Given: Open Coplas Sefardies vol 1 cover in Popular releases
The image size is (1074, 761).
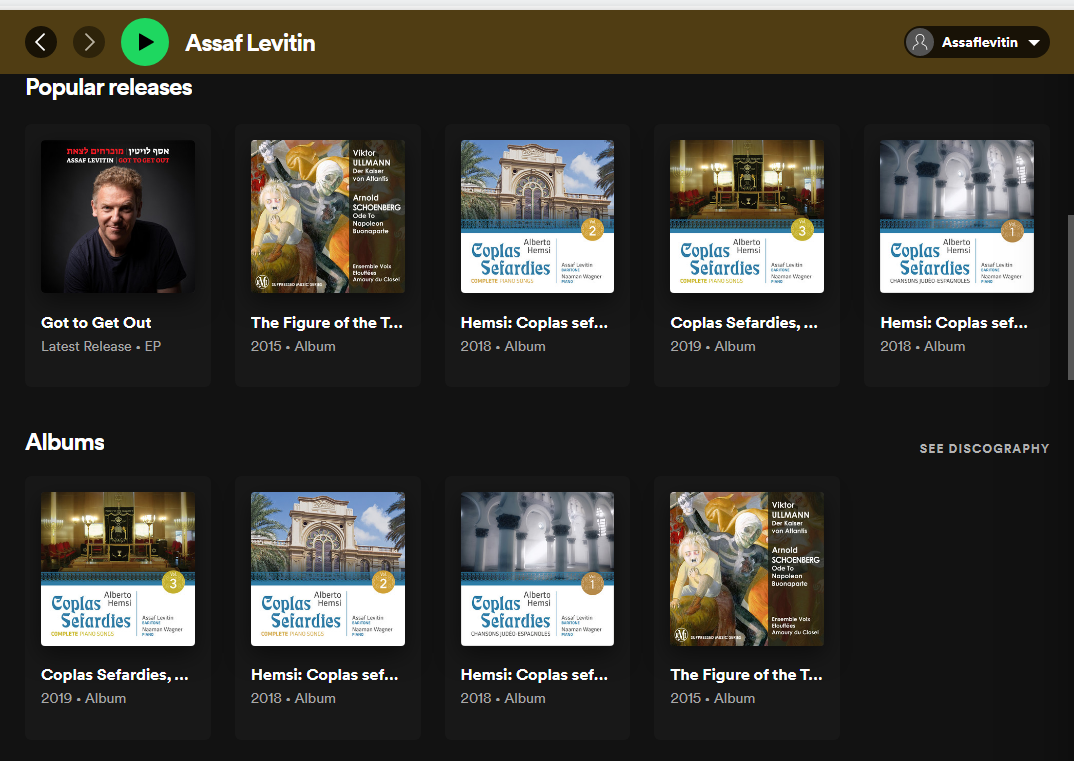Looking at the screenshot, I should 956,216.
